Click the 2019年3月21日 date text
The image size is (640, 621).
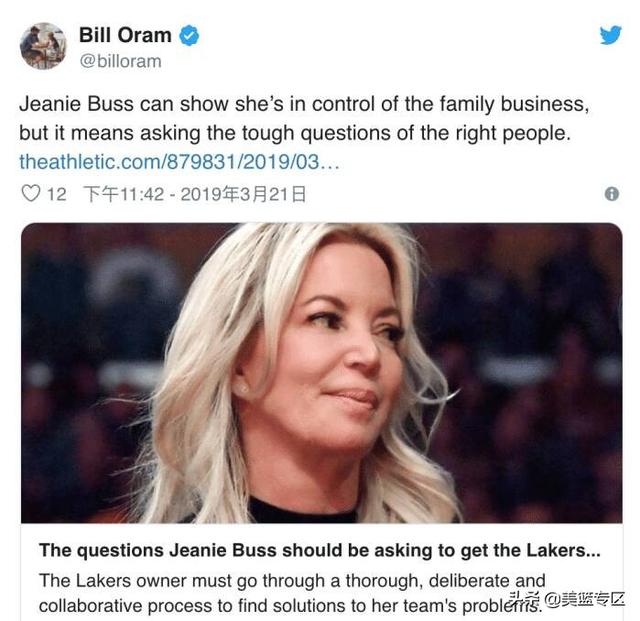(x=243, y=194)
